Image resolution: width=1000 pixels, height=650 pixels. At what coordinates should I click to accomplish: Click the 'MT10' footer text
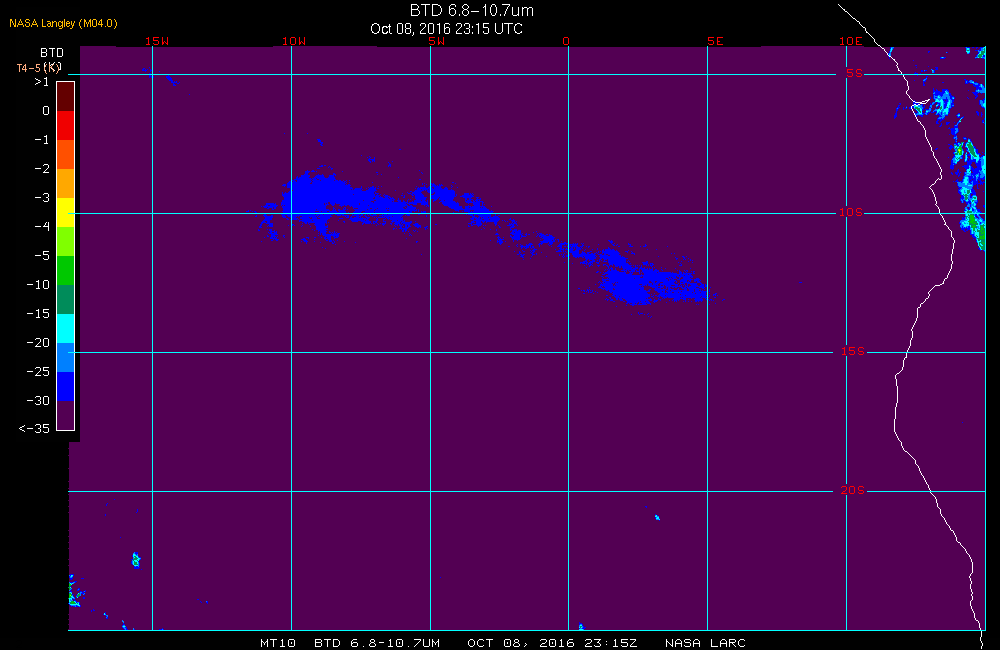click(x=278, y=643)
